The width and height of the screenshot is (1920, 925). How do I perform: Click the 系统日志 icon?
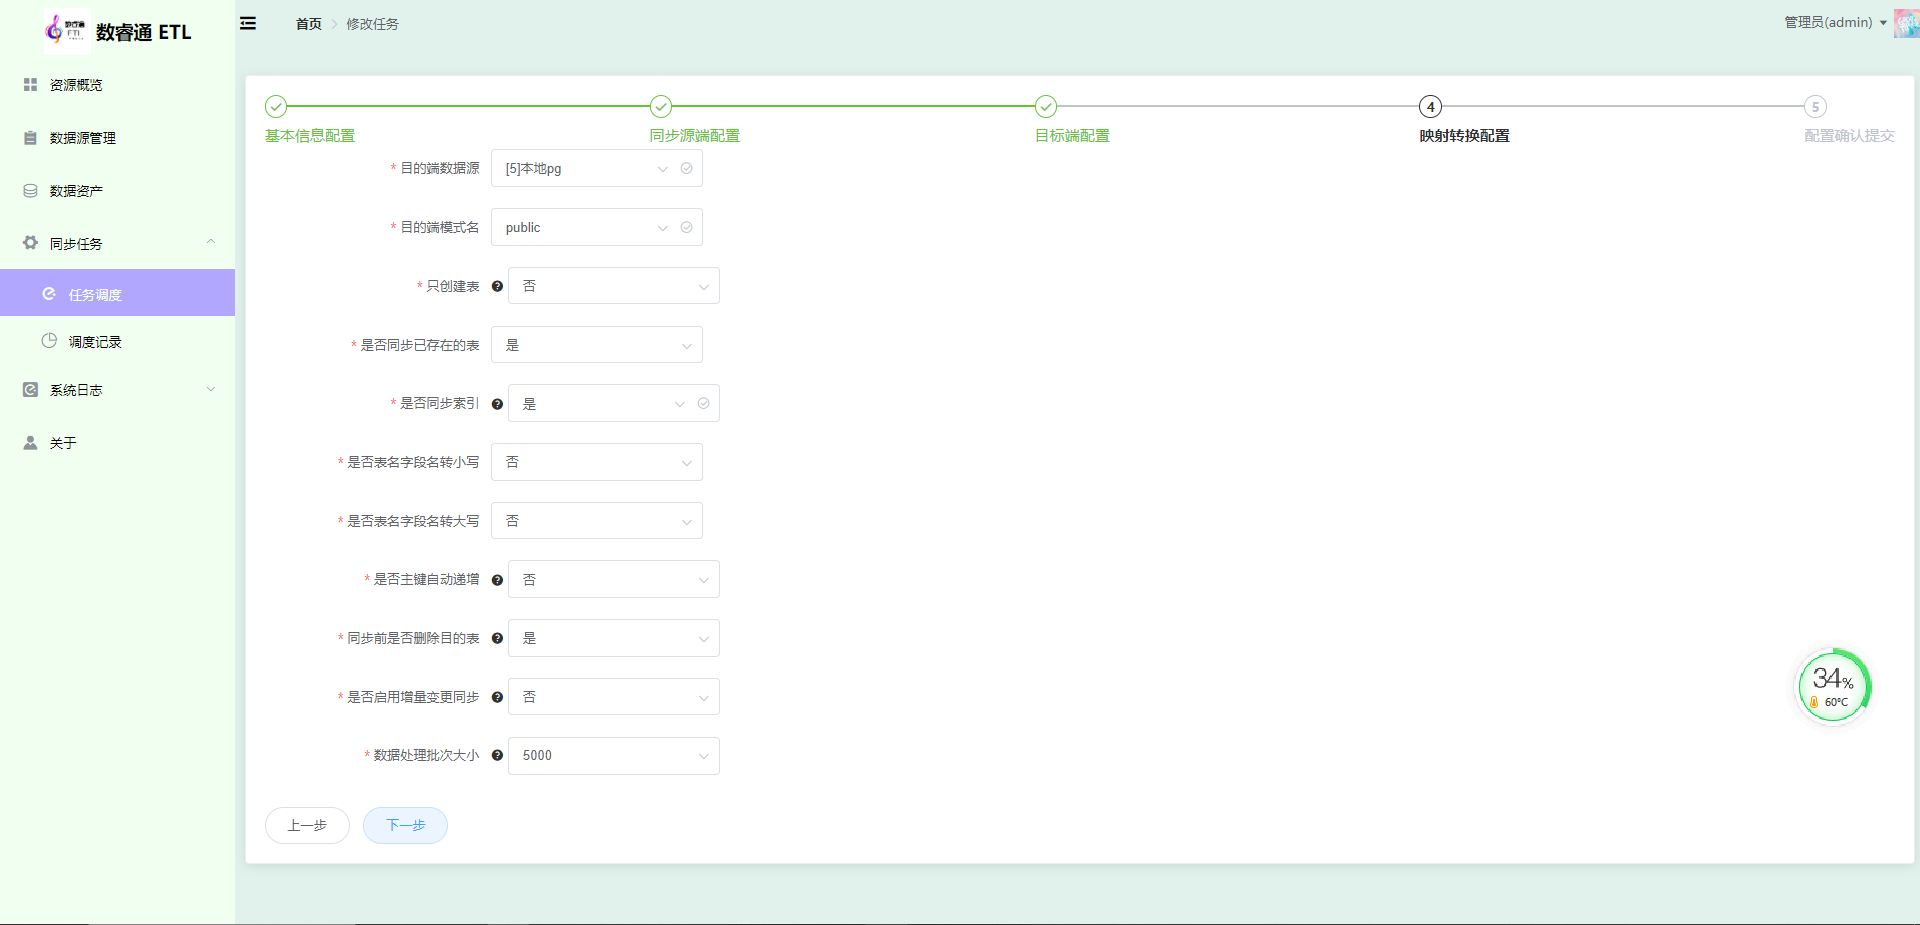[30, 390]
